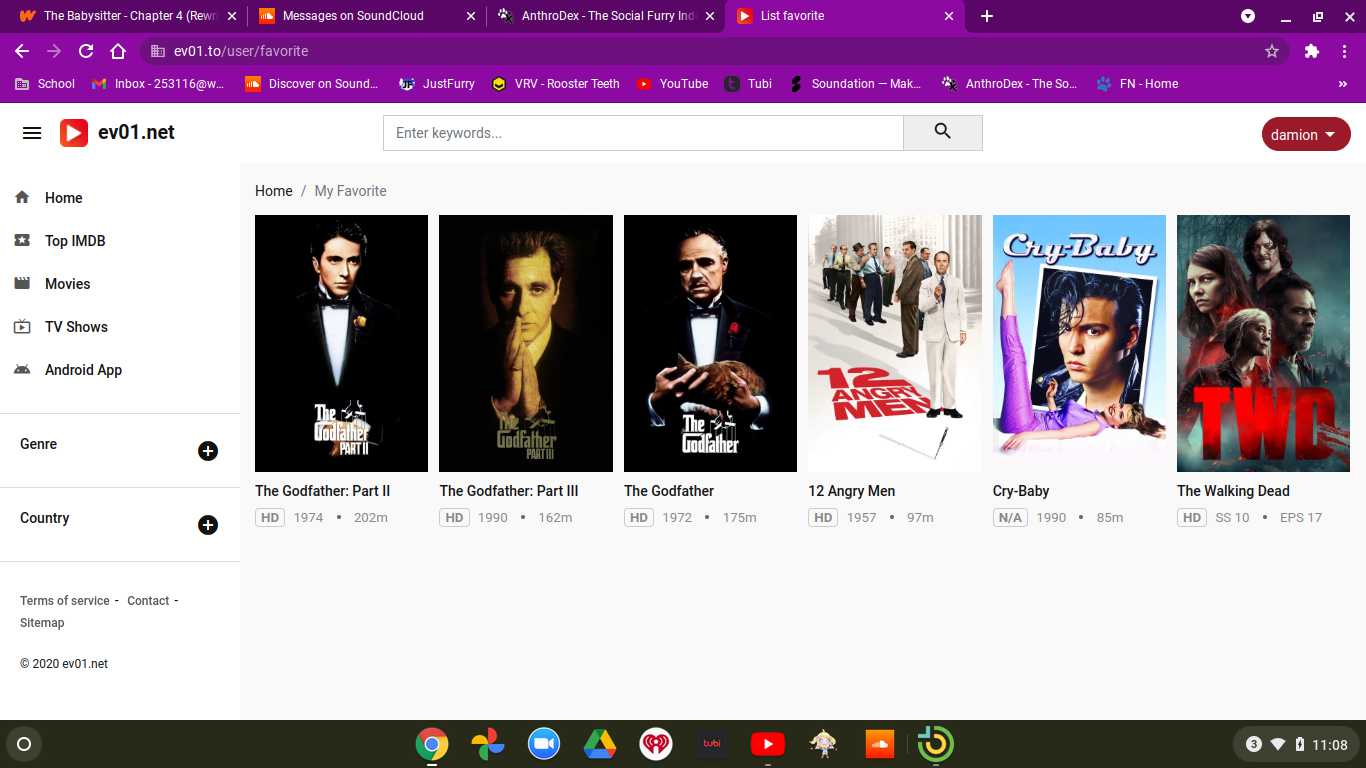Viewport: 1366px width, 768px height.
Task: Close the Messages on SoundCloud tab
Action: 471,16
